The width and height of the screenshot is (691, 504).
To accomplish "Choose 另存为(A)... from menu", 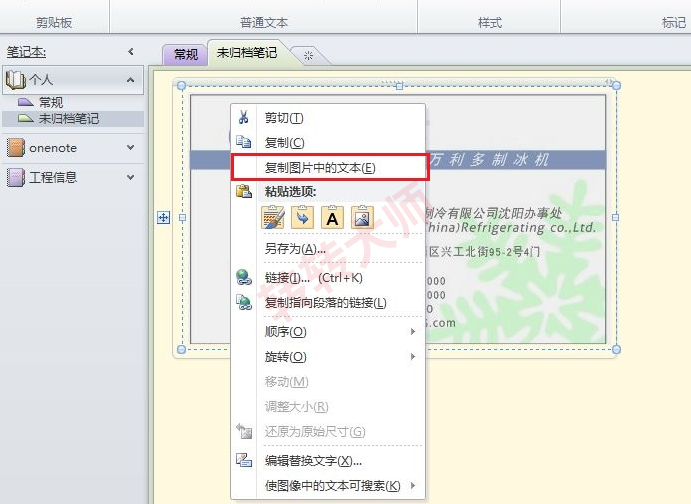I will point(328,248).
